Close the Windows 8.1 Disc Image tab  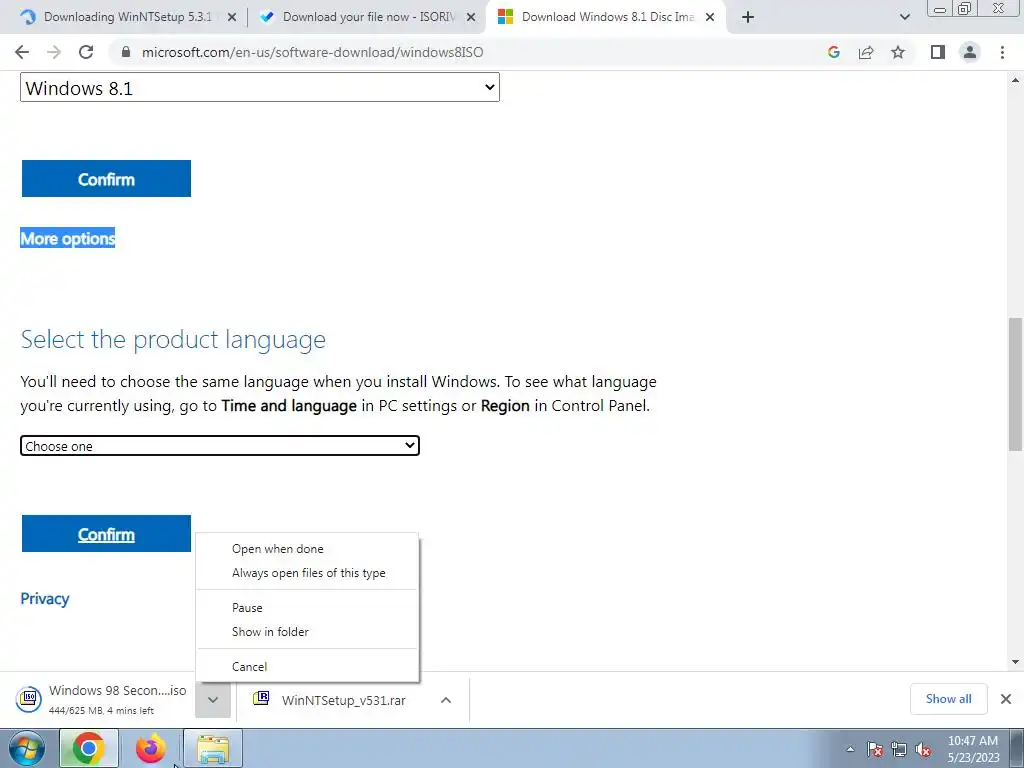click(710, 18)
